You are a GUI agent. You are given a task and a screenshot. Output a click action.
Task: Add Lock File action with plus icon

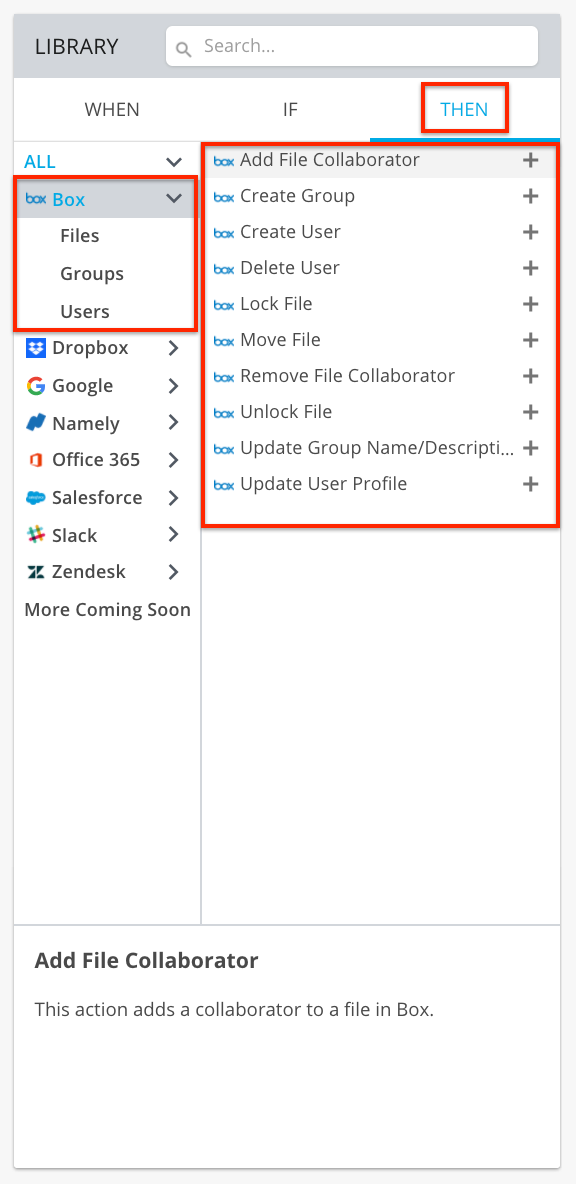pyautogui.click(x=531, y=304)
